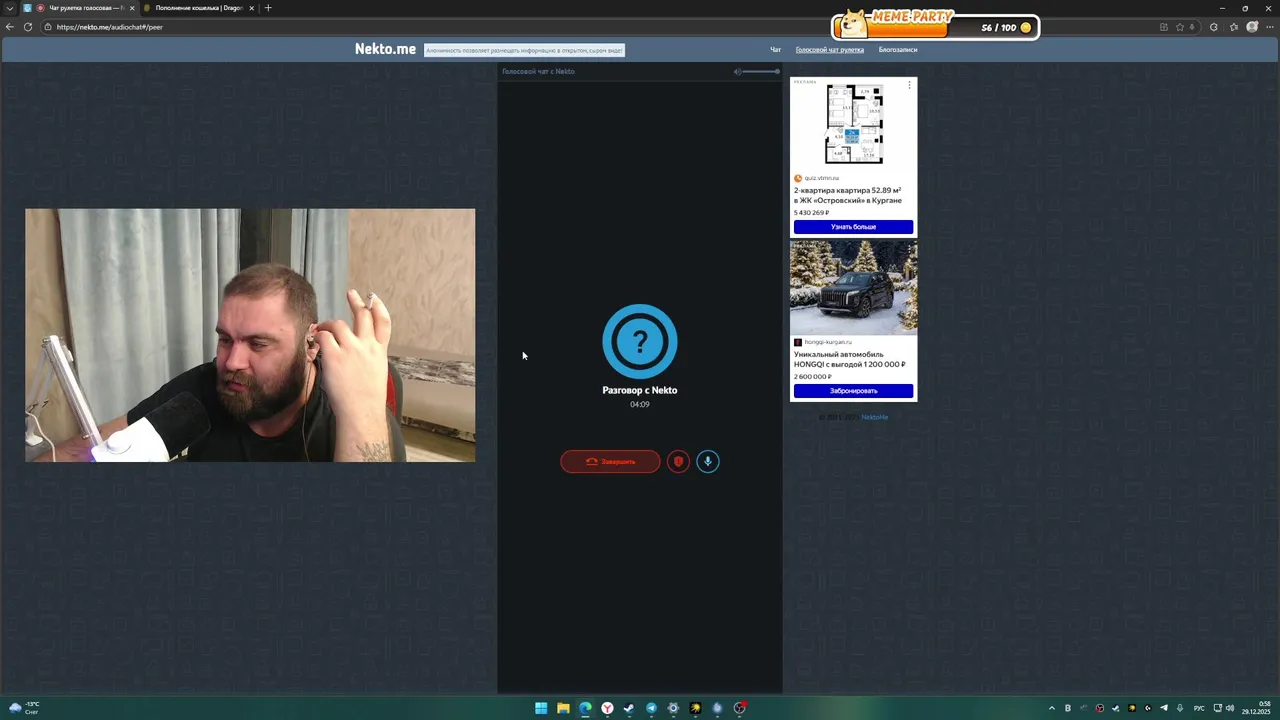Image resolution: width=1280 pixels, height=720 pixels.
Task: Click Забронировать ad button
Action: pyautogui.click(x=853, y=391)
